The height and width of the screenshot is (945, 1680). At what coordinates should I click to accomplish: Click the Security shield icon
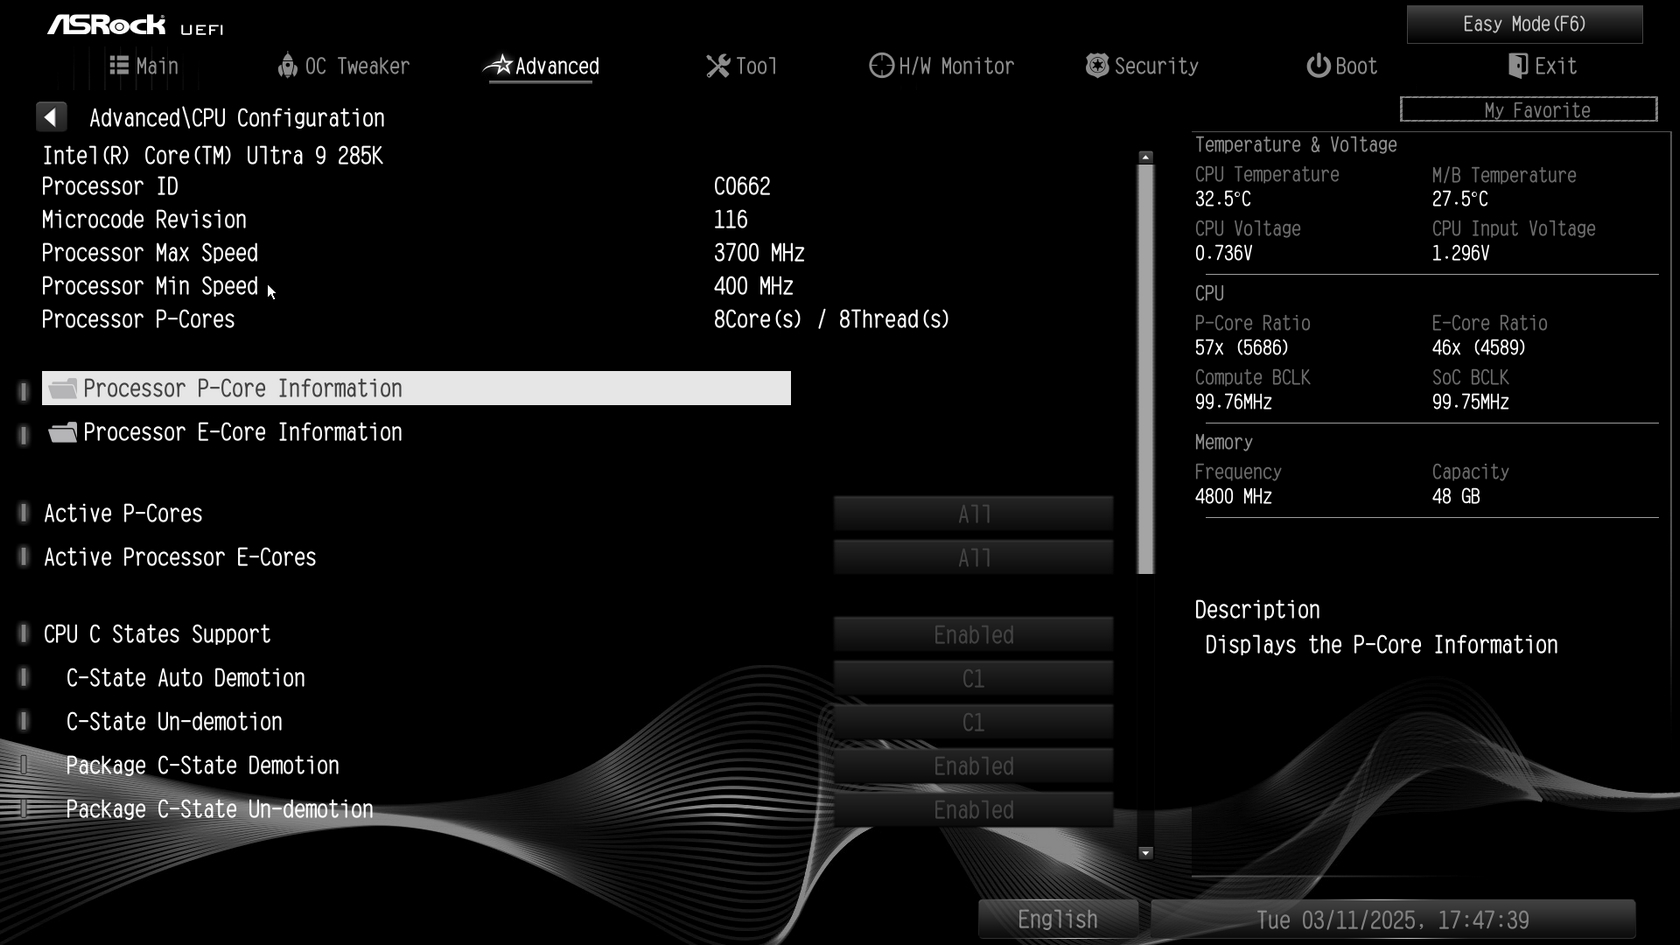1097,65
